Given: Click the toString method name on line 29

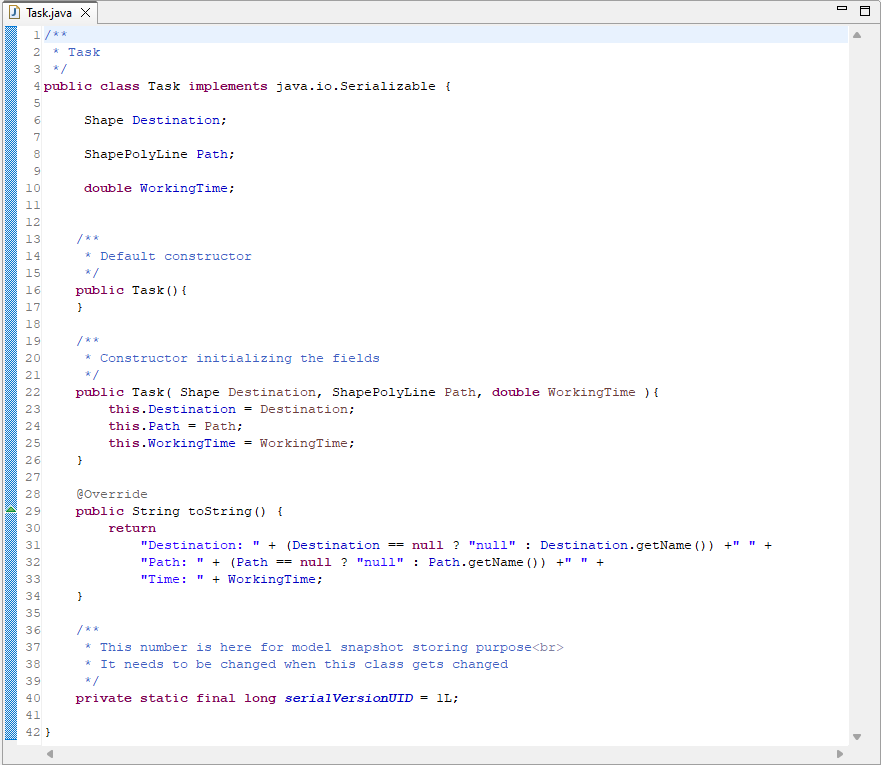Looking at the screenshot, I should pyautogui.click(x=220, y=511).
